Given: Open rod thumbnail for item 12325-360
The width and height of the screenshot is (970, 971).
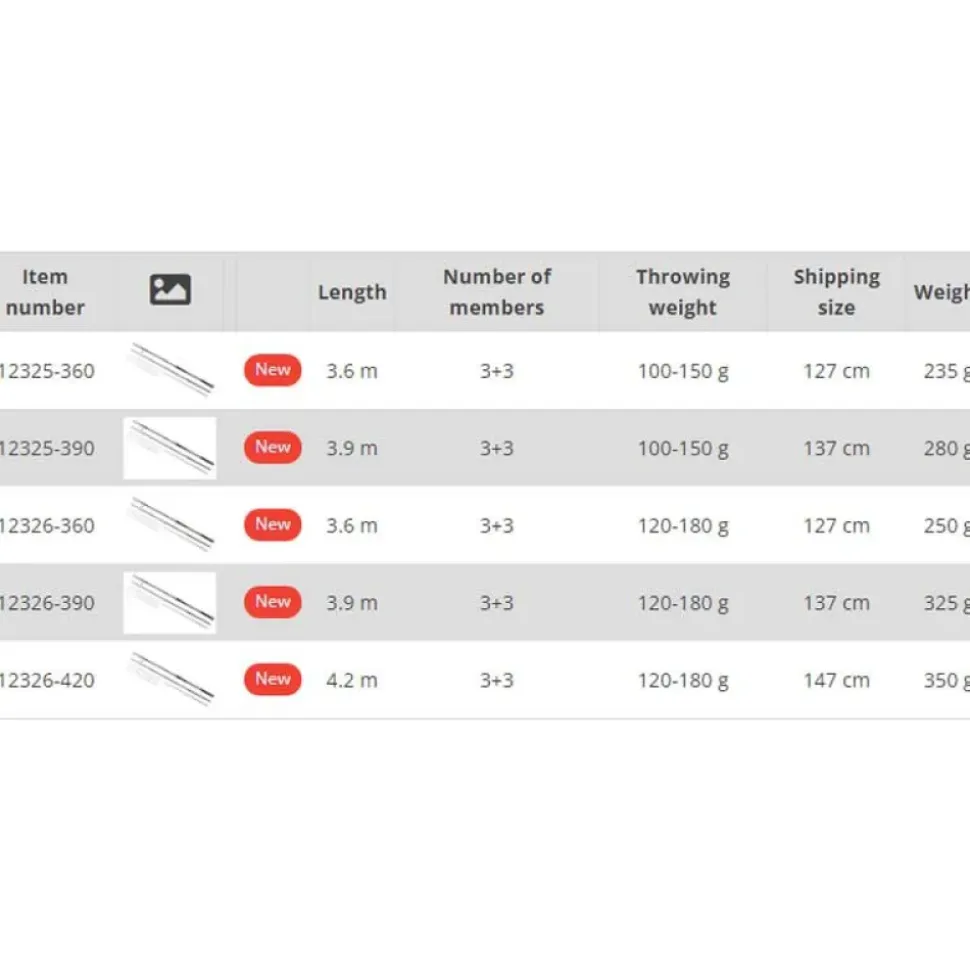Looking at the screenshot, I should coord(170,370).
